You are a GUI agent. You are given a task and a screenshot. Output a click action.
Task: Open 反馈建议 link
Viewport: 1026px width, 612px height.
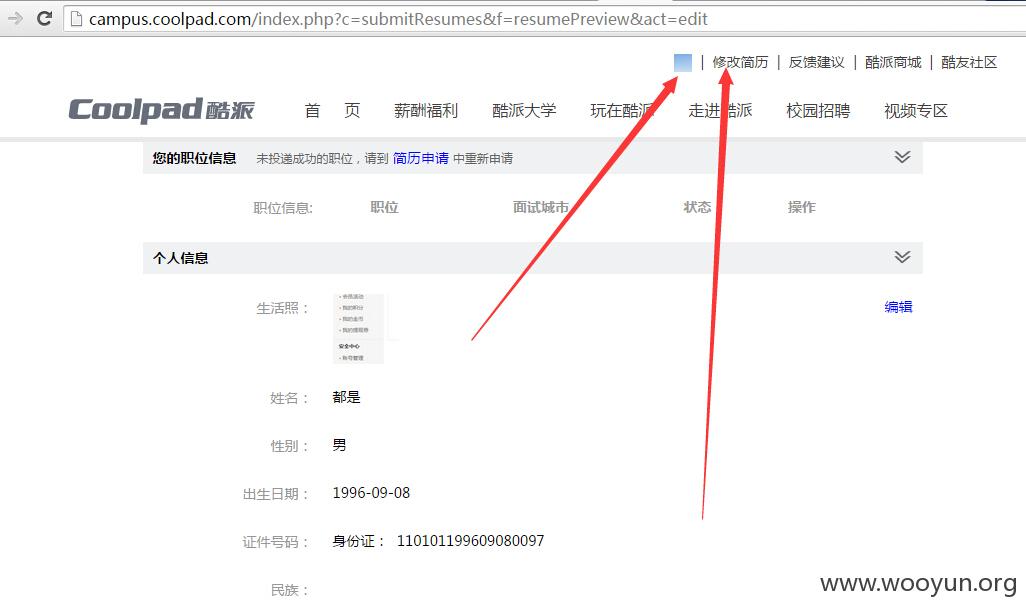click(x=817, y=62)
